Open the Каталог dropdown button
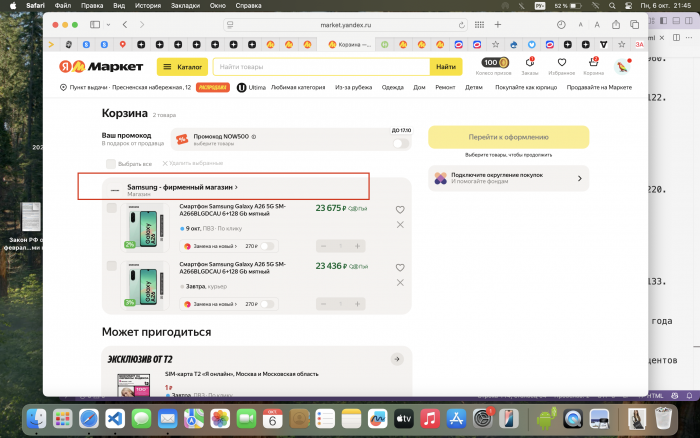The width and height of the screenshot is (700, 438). pyautogui.click(x=182, y=67)
